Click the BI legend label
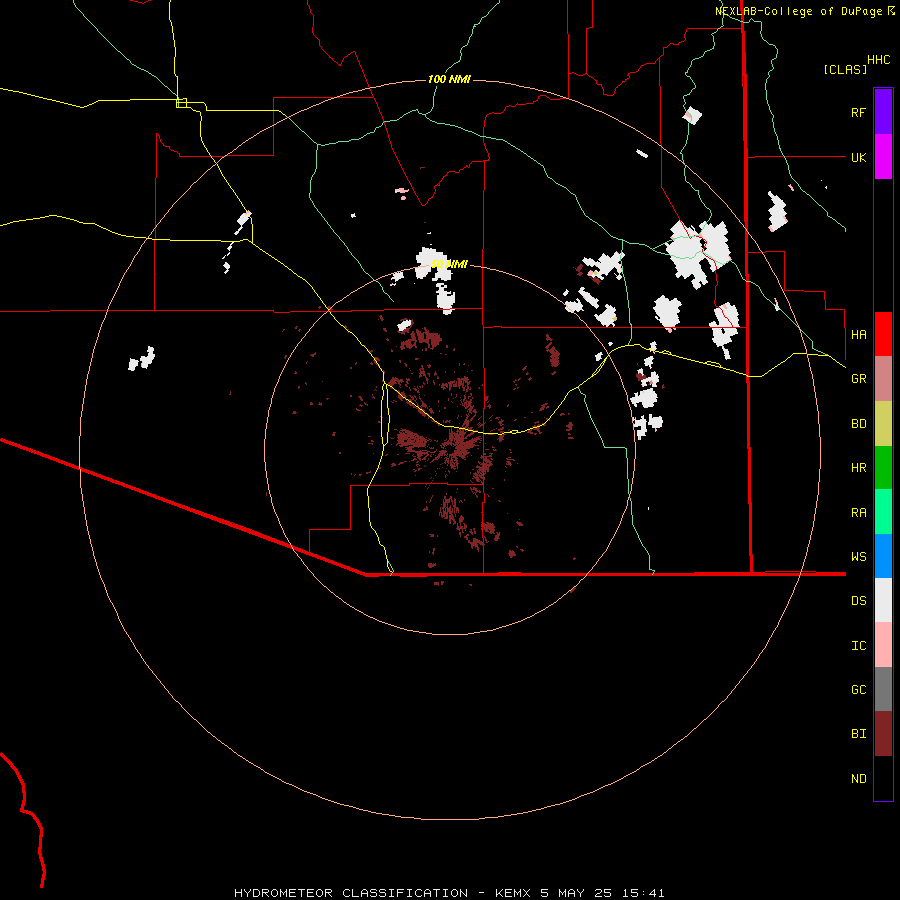The width and height of the screenshot is (900, 900). [858, 734]
